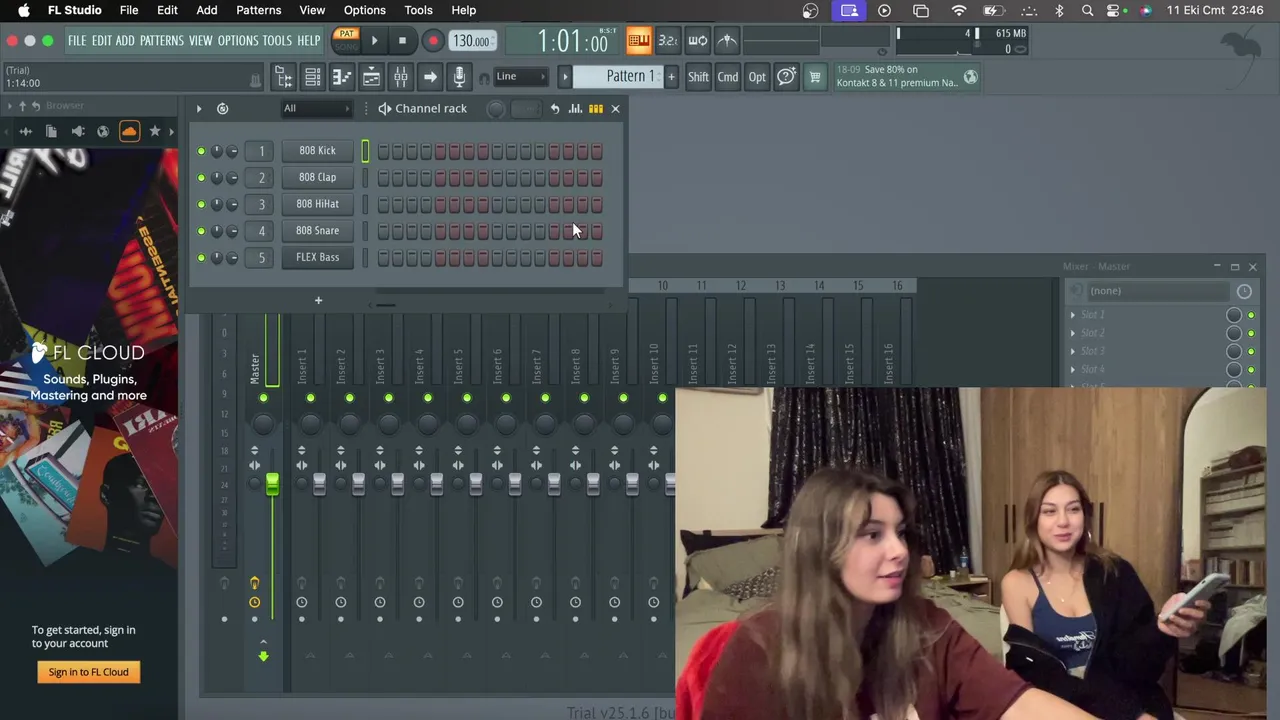The width and height of the screenshot is (1280, 720).
Task: Open the shopping cart icon
Action: pos(815,77)
